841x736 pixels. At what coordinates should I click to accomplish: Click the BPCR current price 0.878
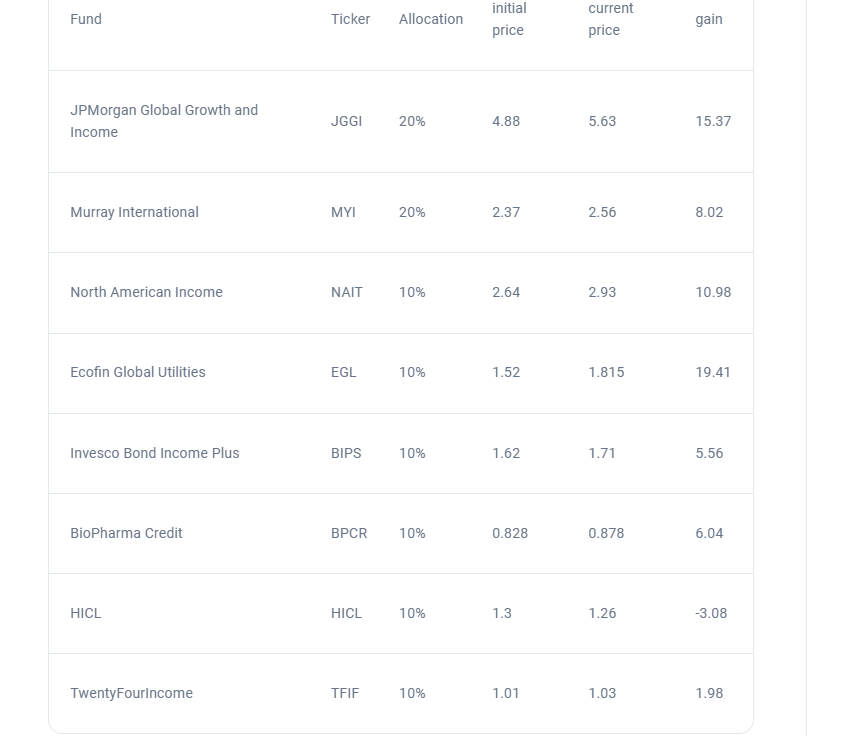click(x=606, y=533)
